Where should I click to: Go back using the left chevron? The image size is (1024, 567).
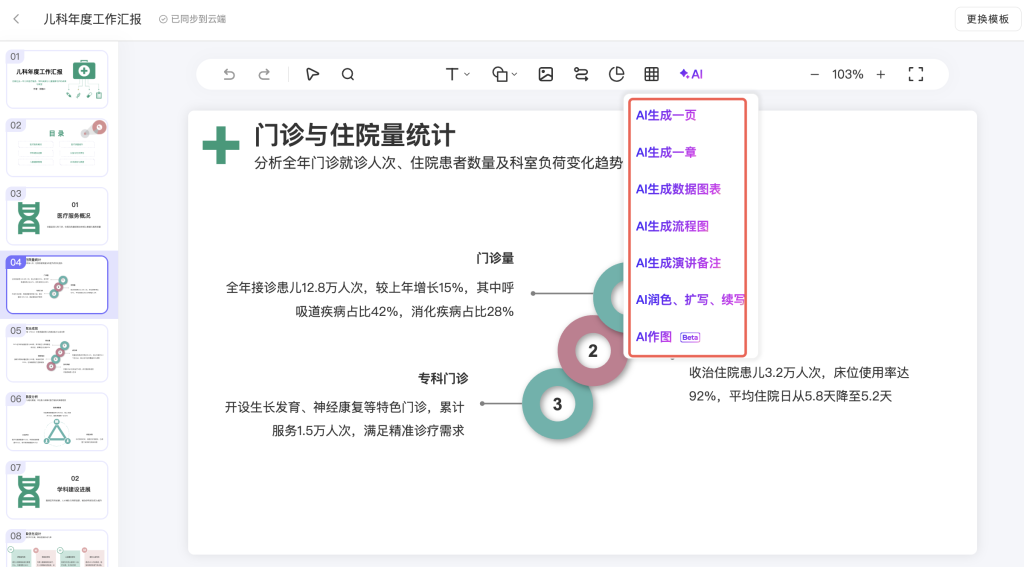(16, 19)
